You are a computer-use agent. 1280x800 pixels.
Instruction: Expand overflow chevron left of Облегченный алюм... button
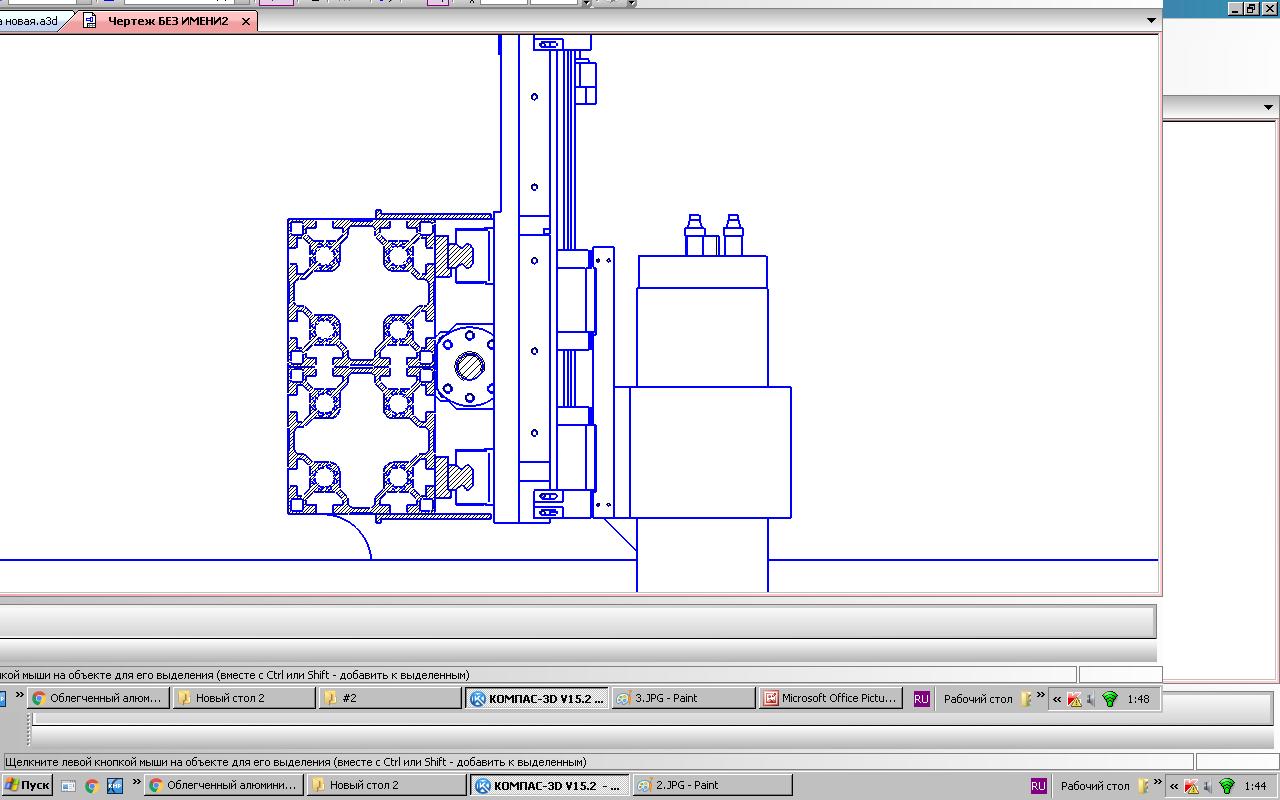click(19, 695)
